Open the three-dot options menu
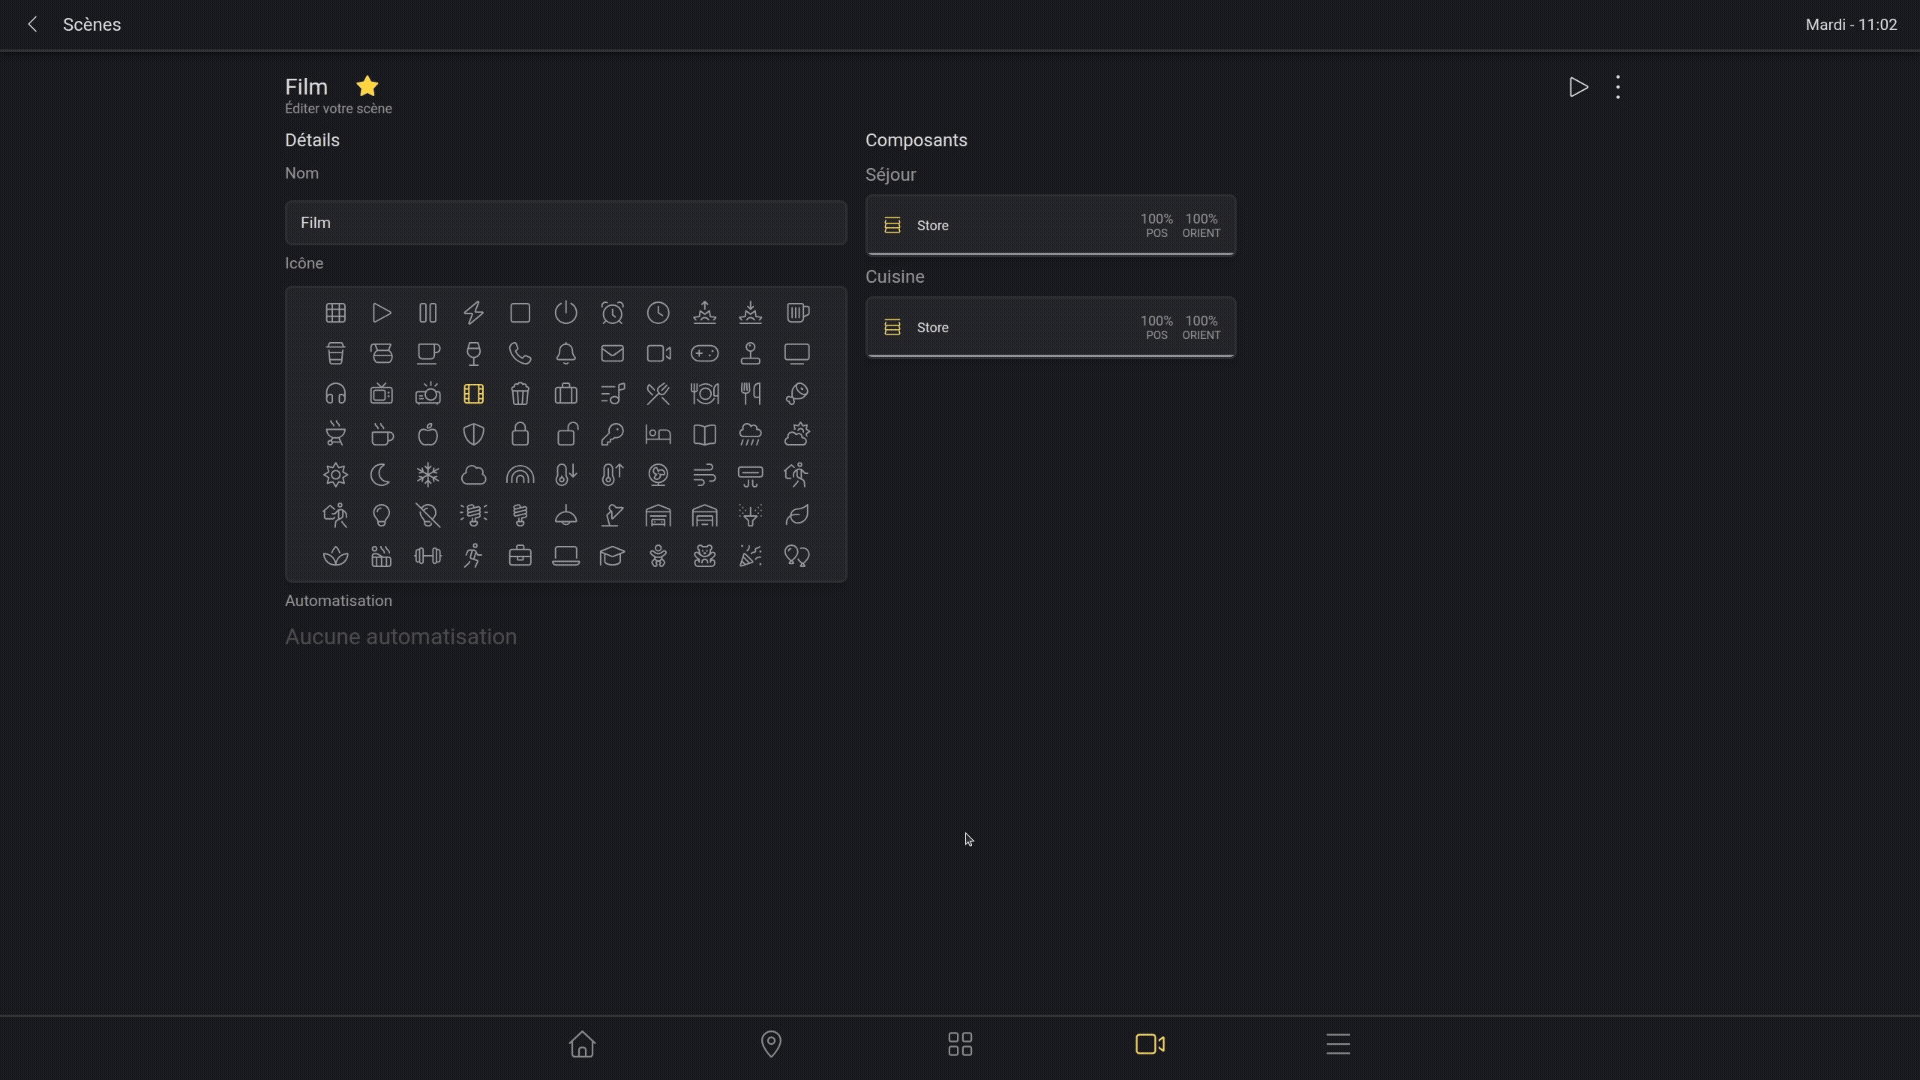This screenshot has width=1920, height=1080. pyautogui.click(x=1618, y=87)
